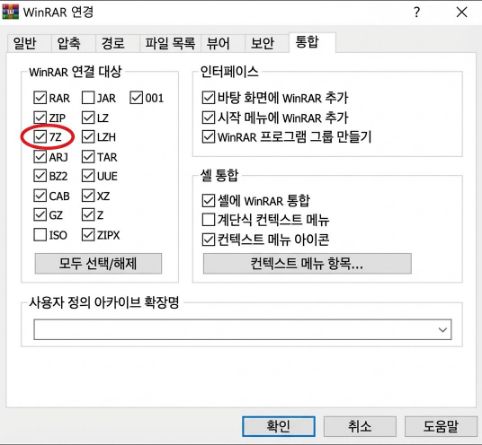
Task: Toggle the ZIP association checkbox
Action: (40, 118)
